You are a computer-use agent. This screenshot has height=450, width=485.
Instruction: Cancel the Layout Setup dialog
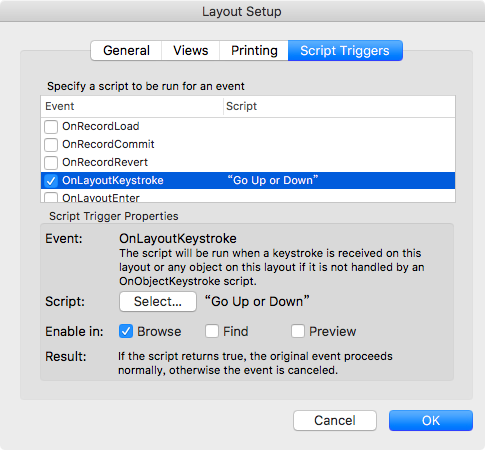point(335,420)
